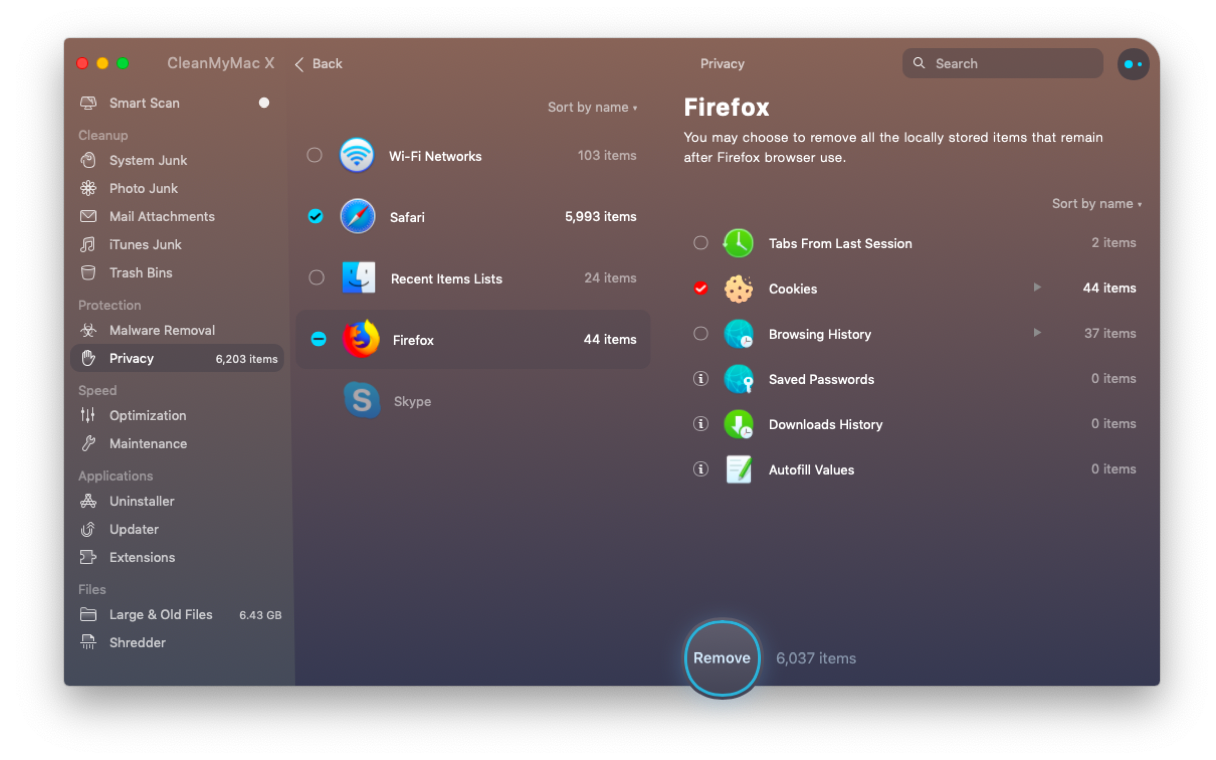The height and width of the screenshot is (760, 1216).
Task: Click the Saved Passwords globe-key icon
Action: pyautogui.click(x=738, y=379)
